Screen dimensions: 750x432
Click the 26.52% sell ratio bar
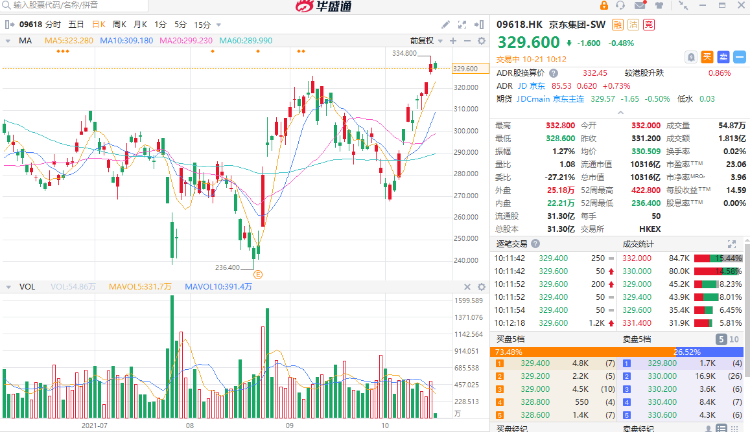(709, 352)
